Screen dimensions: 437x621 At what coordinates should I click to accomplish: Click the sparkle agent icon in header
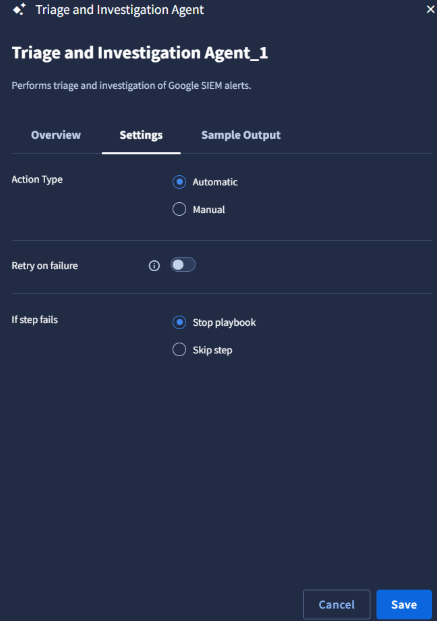[19, 9]
